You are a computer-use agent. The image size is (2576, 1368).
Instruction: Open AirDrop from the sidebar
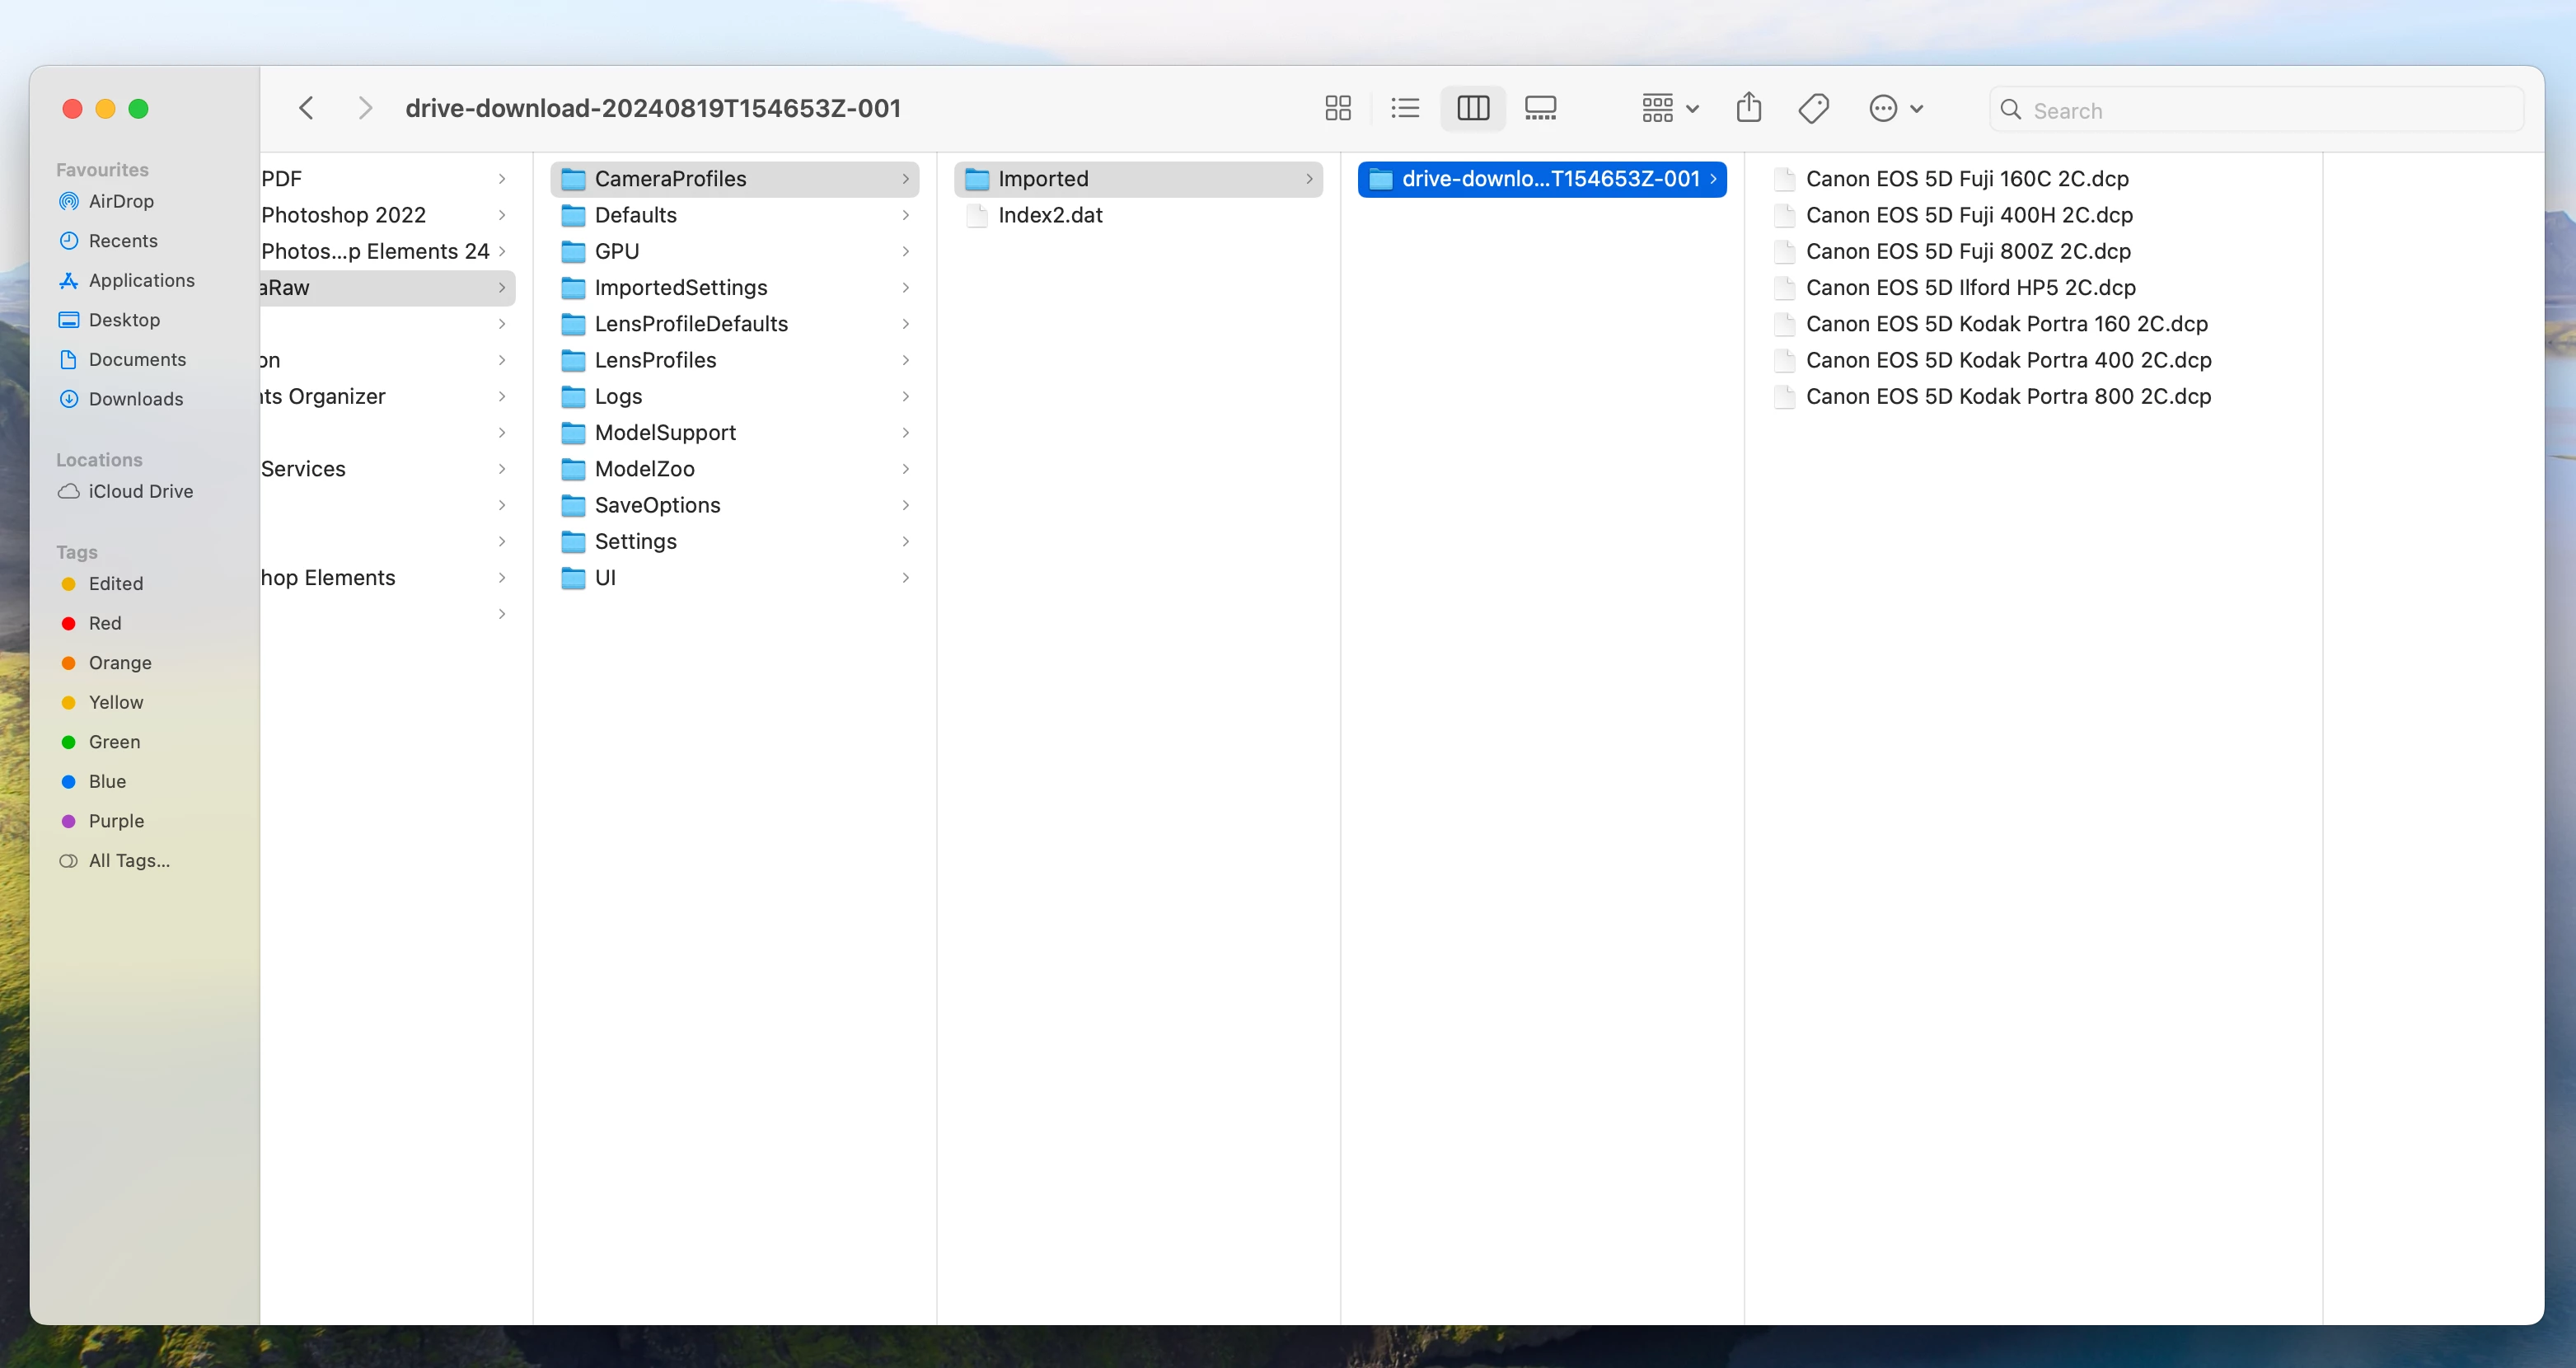pos(121,201)
